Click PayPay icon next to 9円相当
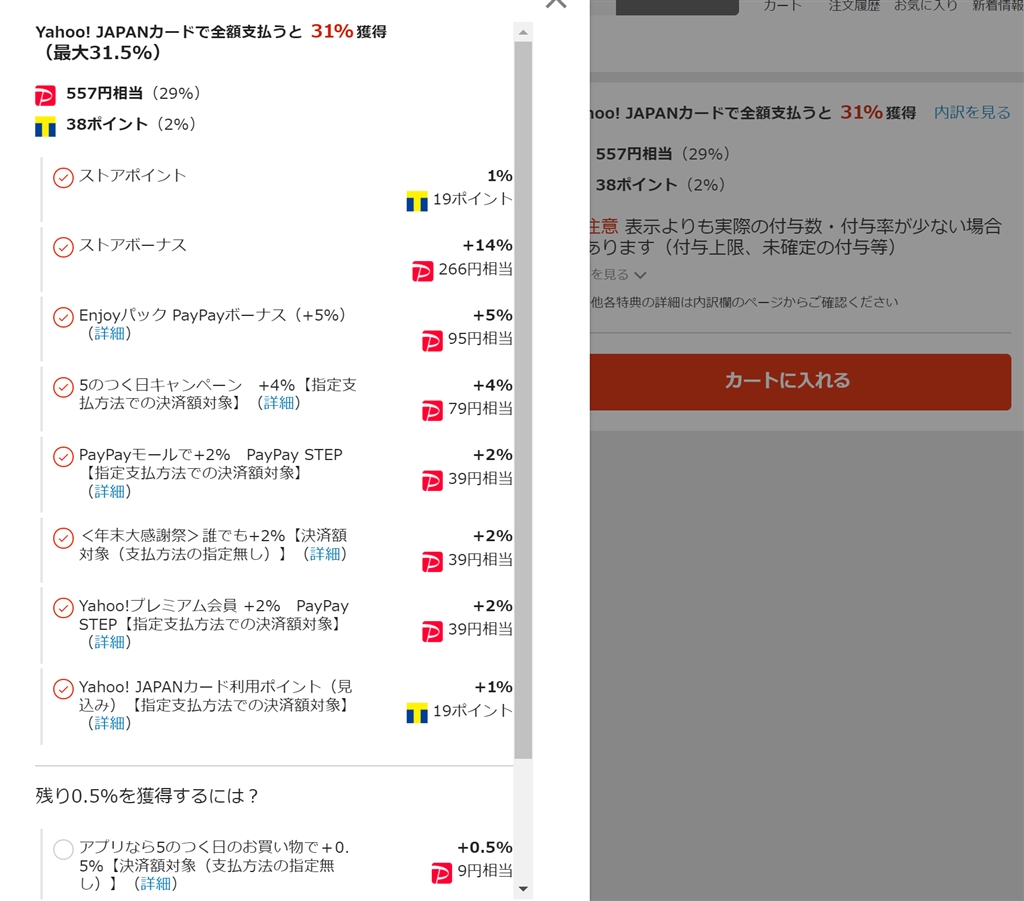 tap(441, 873)
